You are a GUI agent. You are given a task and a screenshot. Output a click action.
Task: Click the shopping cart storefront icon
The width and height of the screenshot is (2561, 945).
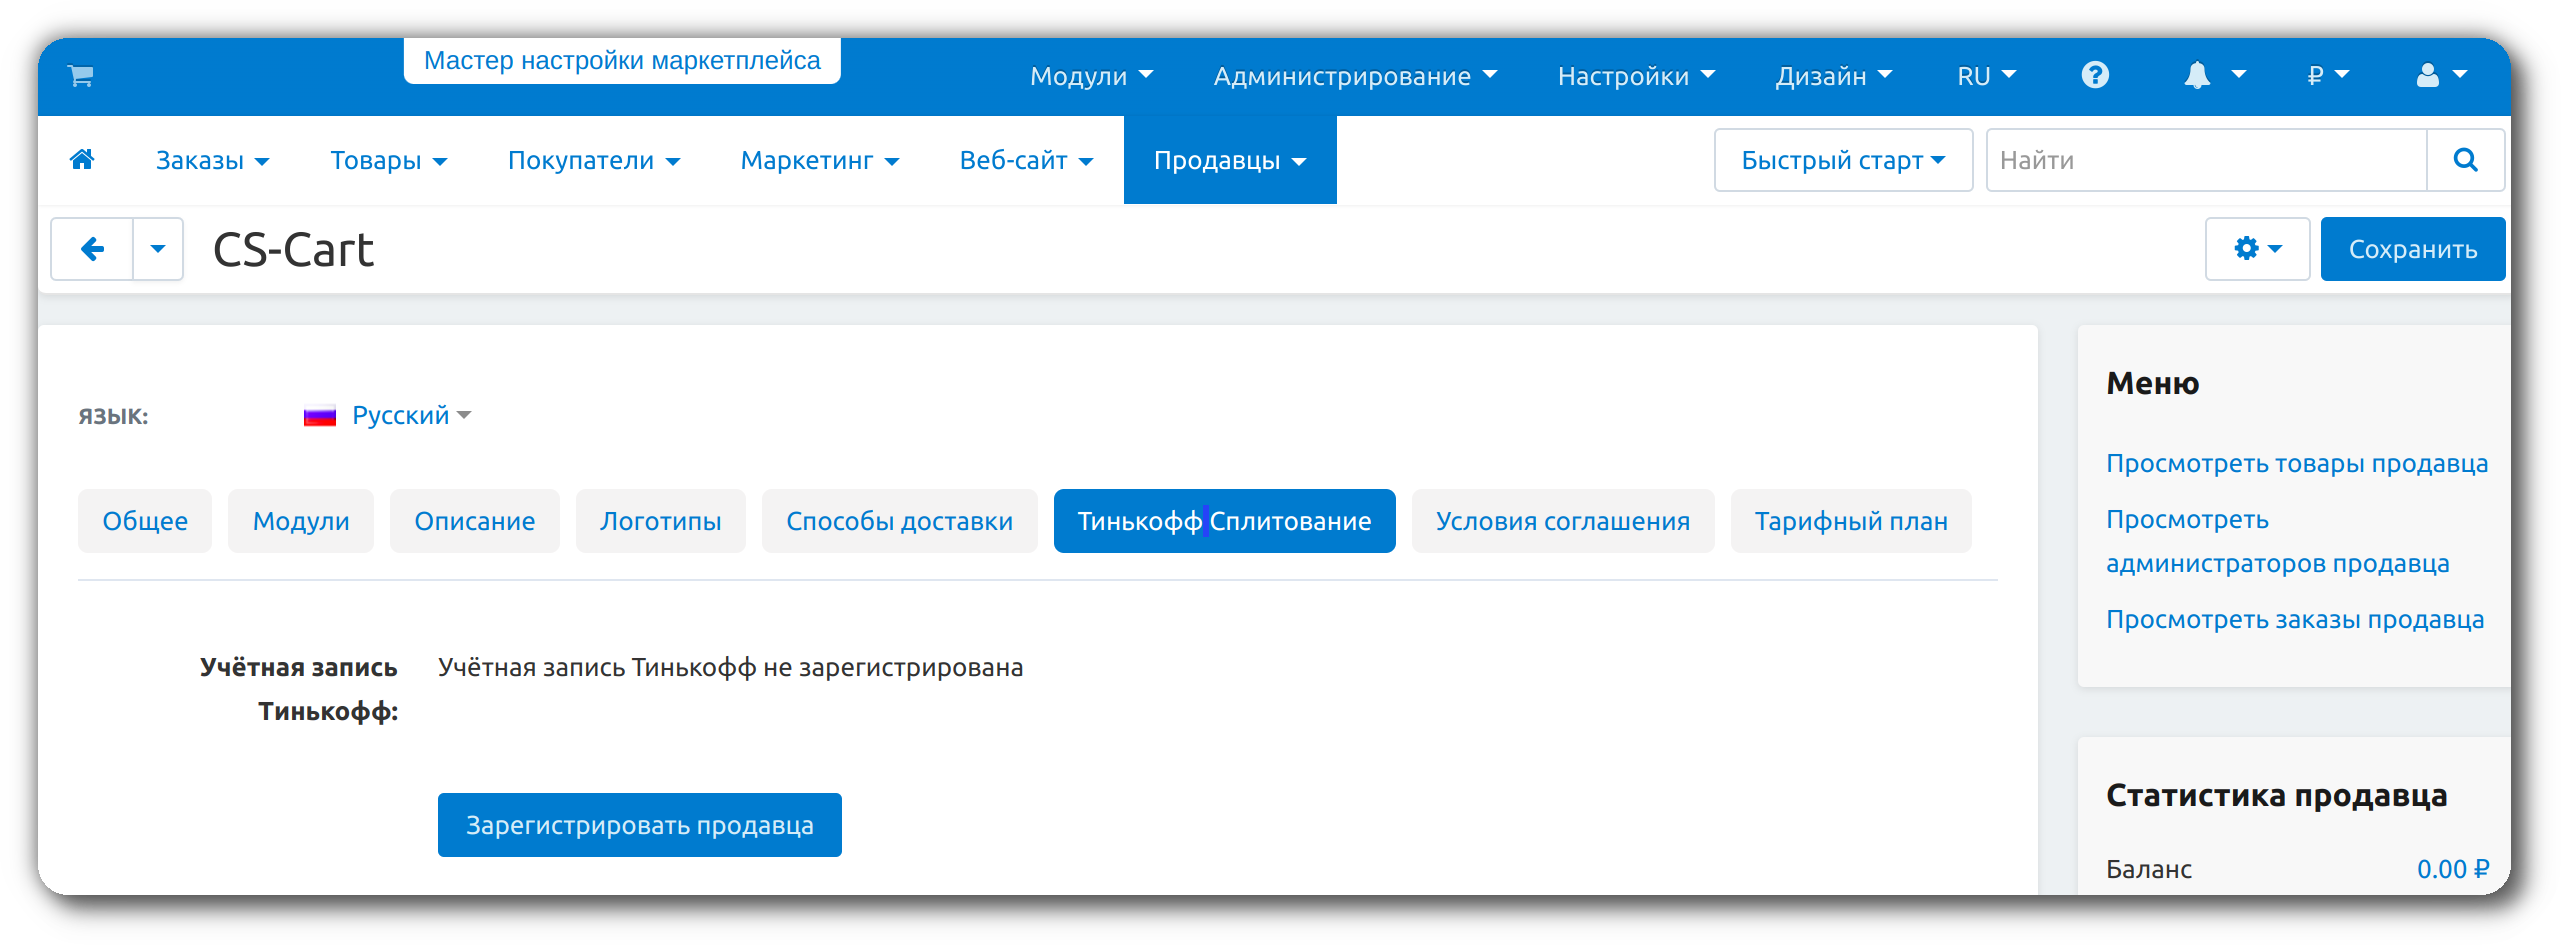[81, 76]
